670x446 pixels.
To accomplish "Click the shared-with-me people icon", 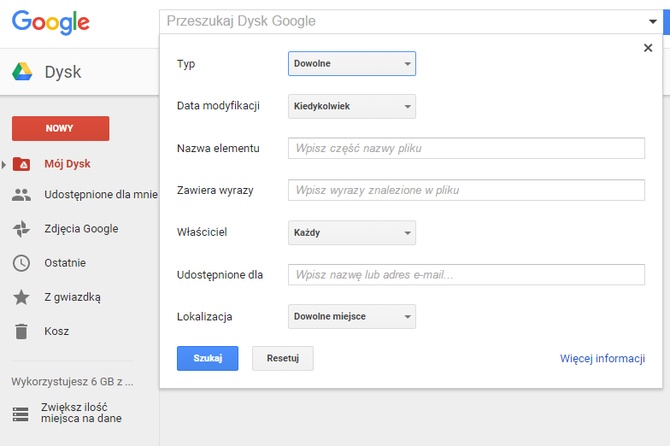I will click(x=21, y=195).
